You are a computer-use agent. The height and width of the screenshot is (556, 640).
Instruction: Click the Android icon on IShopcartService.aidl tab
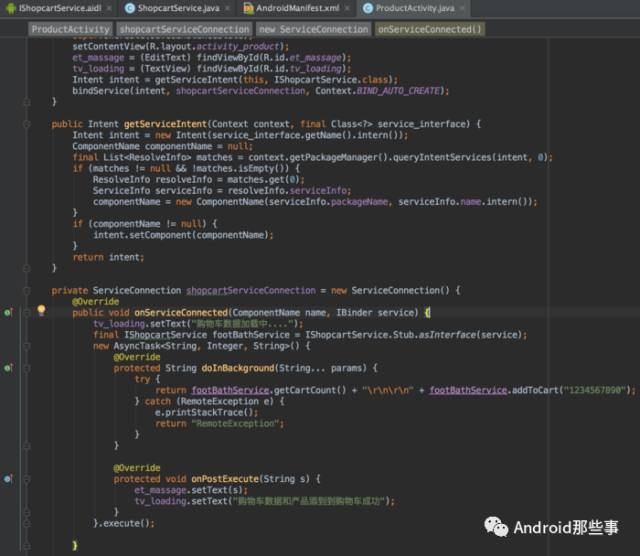pyautogui.click(x=11, y=8)
